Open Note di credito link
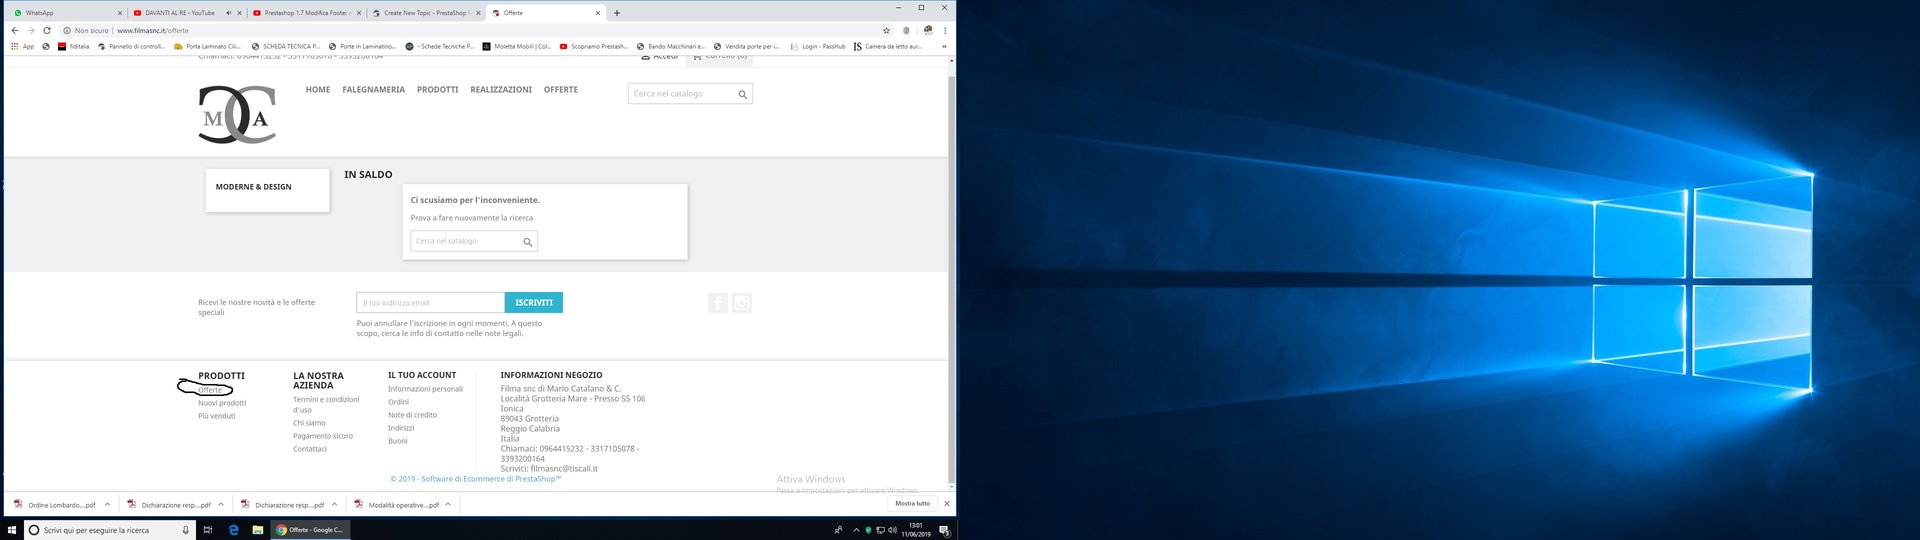Screen dimensions: 1920x540 412,415
